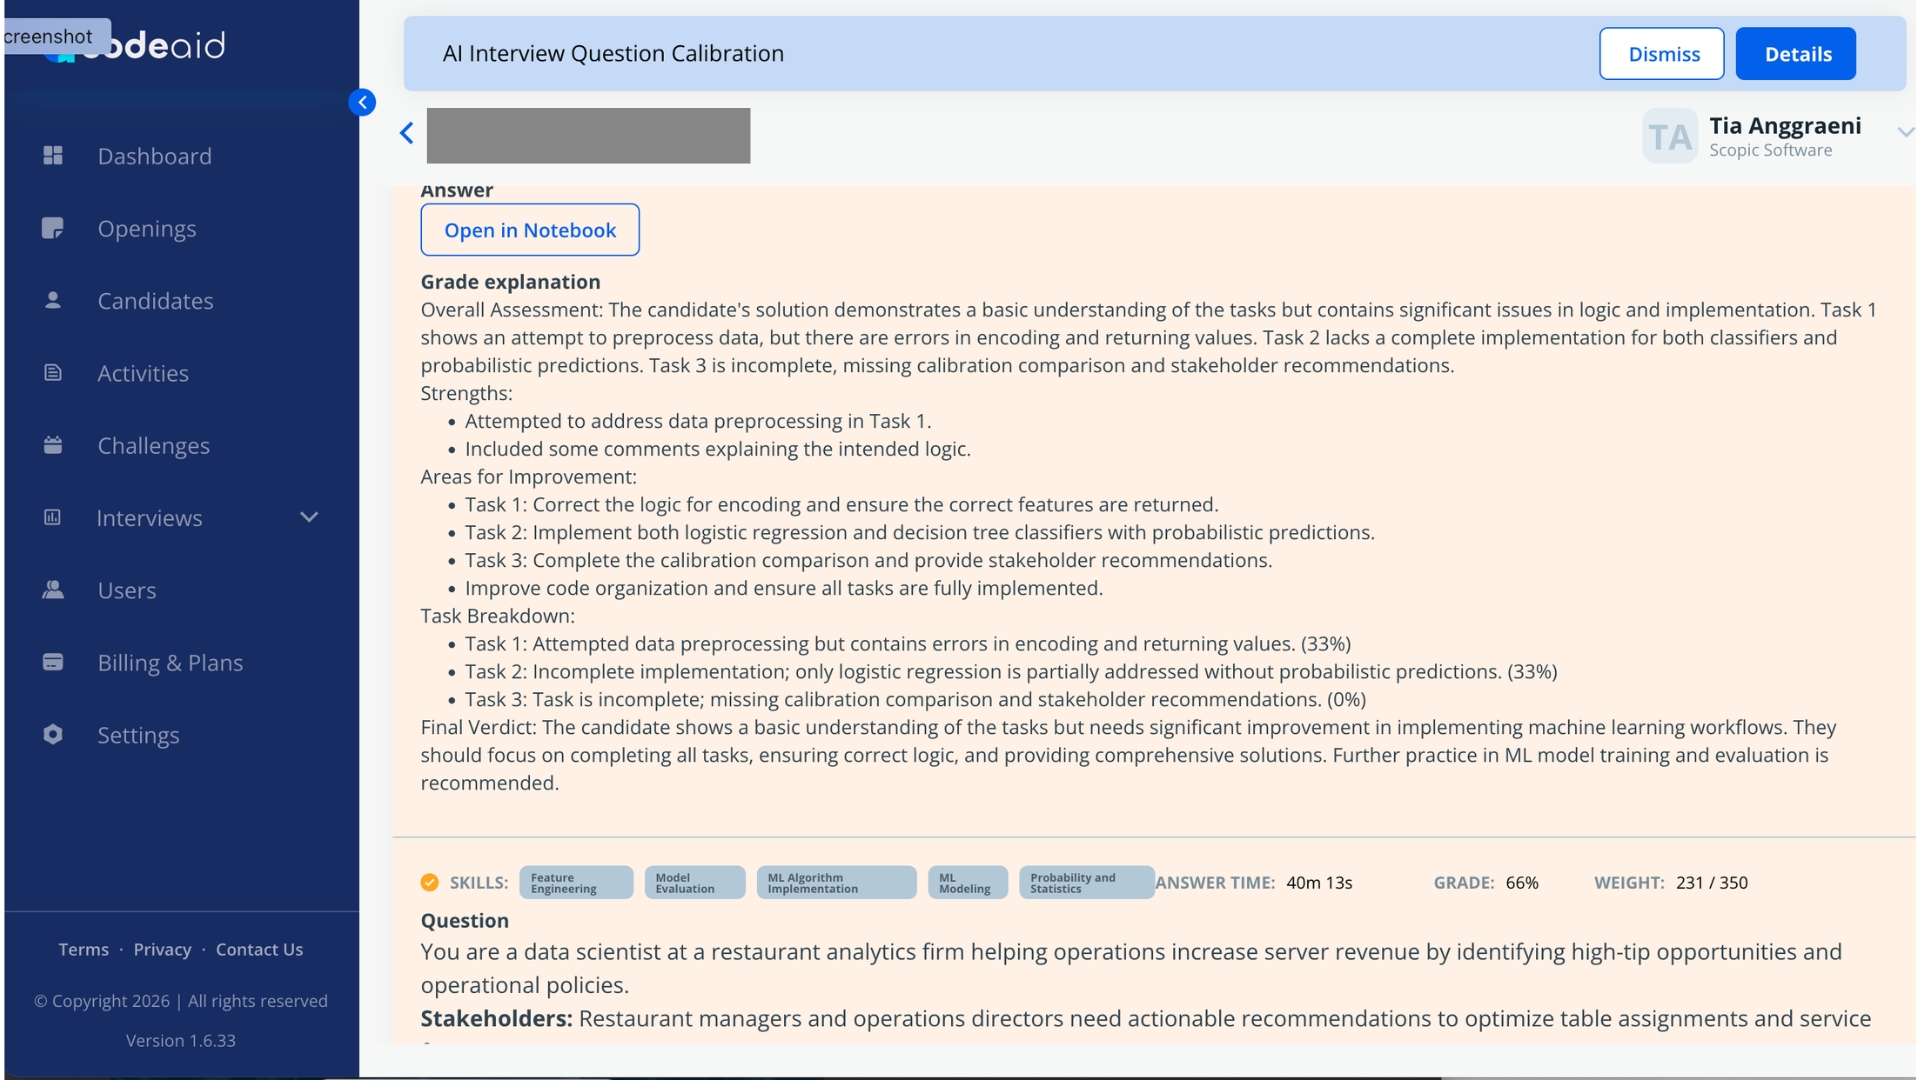This screenshot has width=1920, height=1080.
Task: Open the Dashboard menu item
Action: 155,156
